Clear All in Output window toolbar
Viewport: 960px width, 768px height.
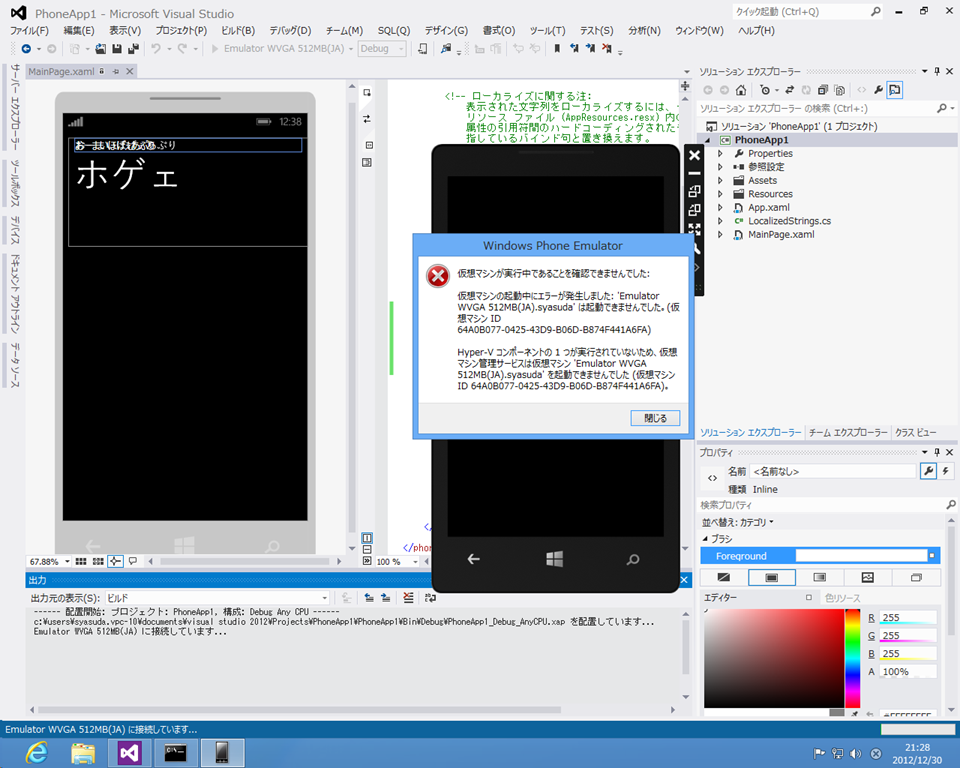(408, 598)
